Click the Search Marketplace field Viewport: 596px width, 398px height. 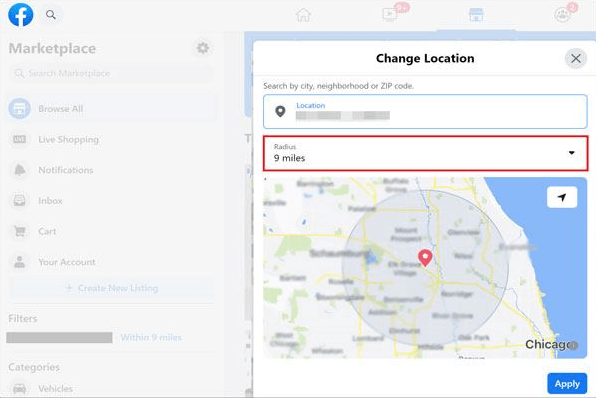[111, 73]
